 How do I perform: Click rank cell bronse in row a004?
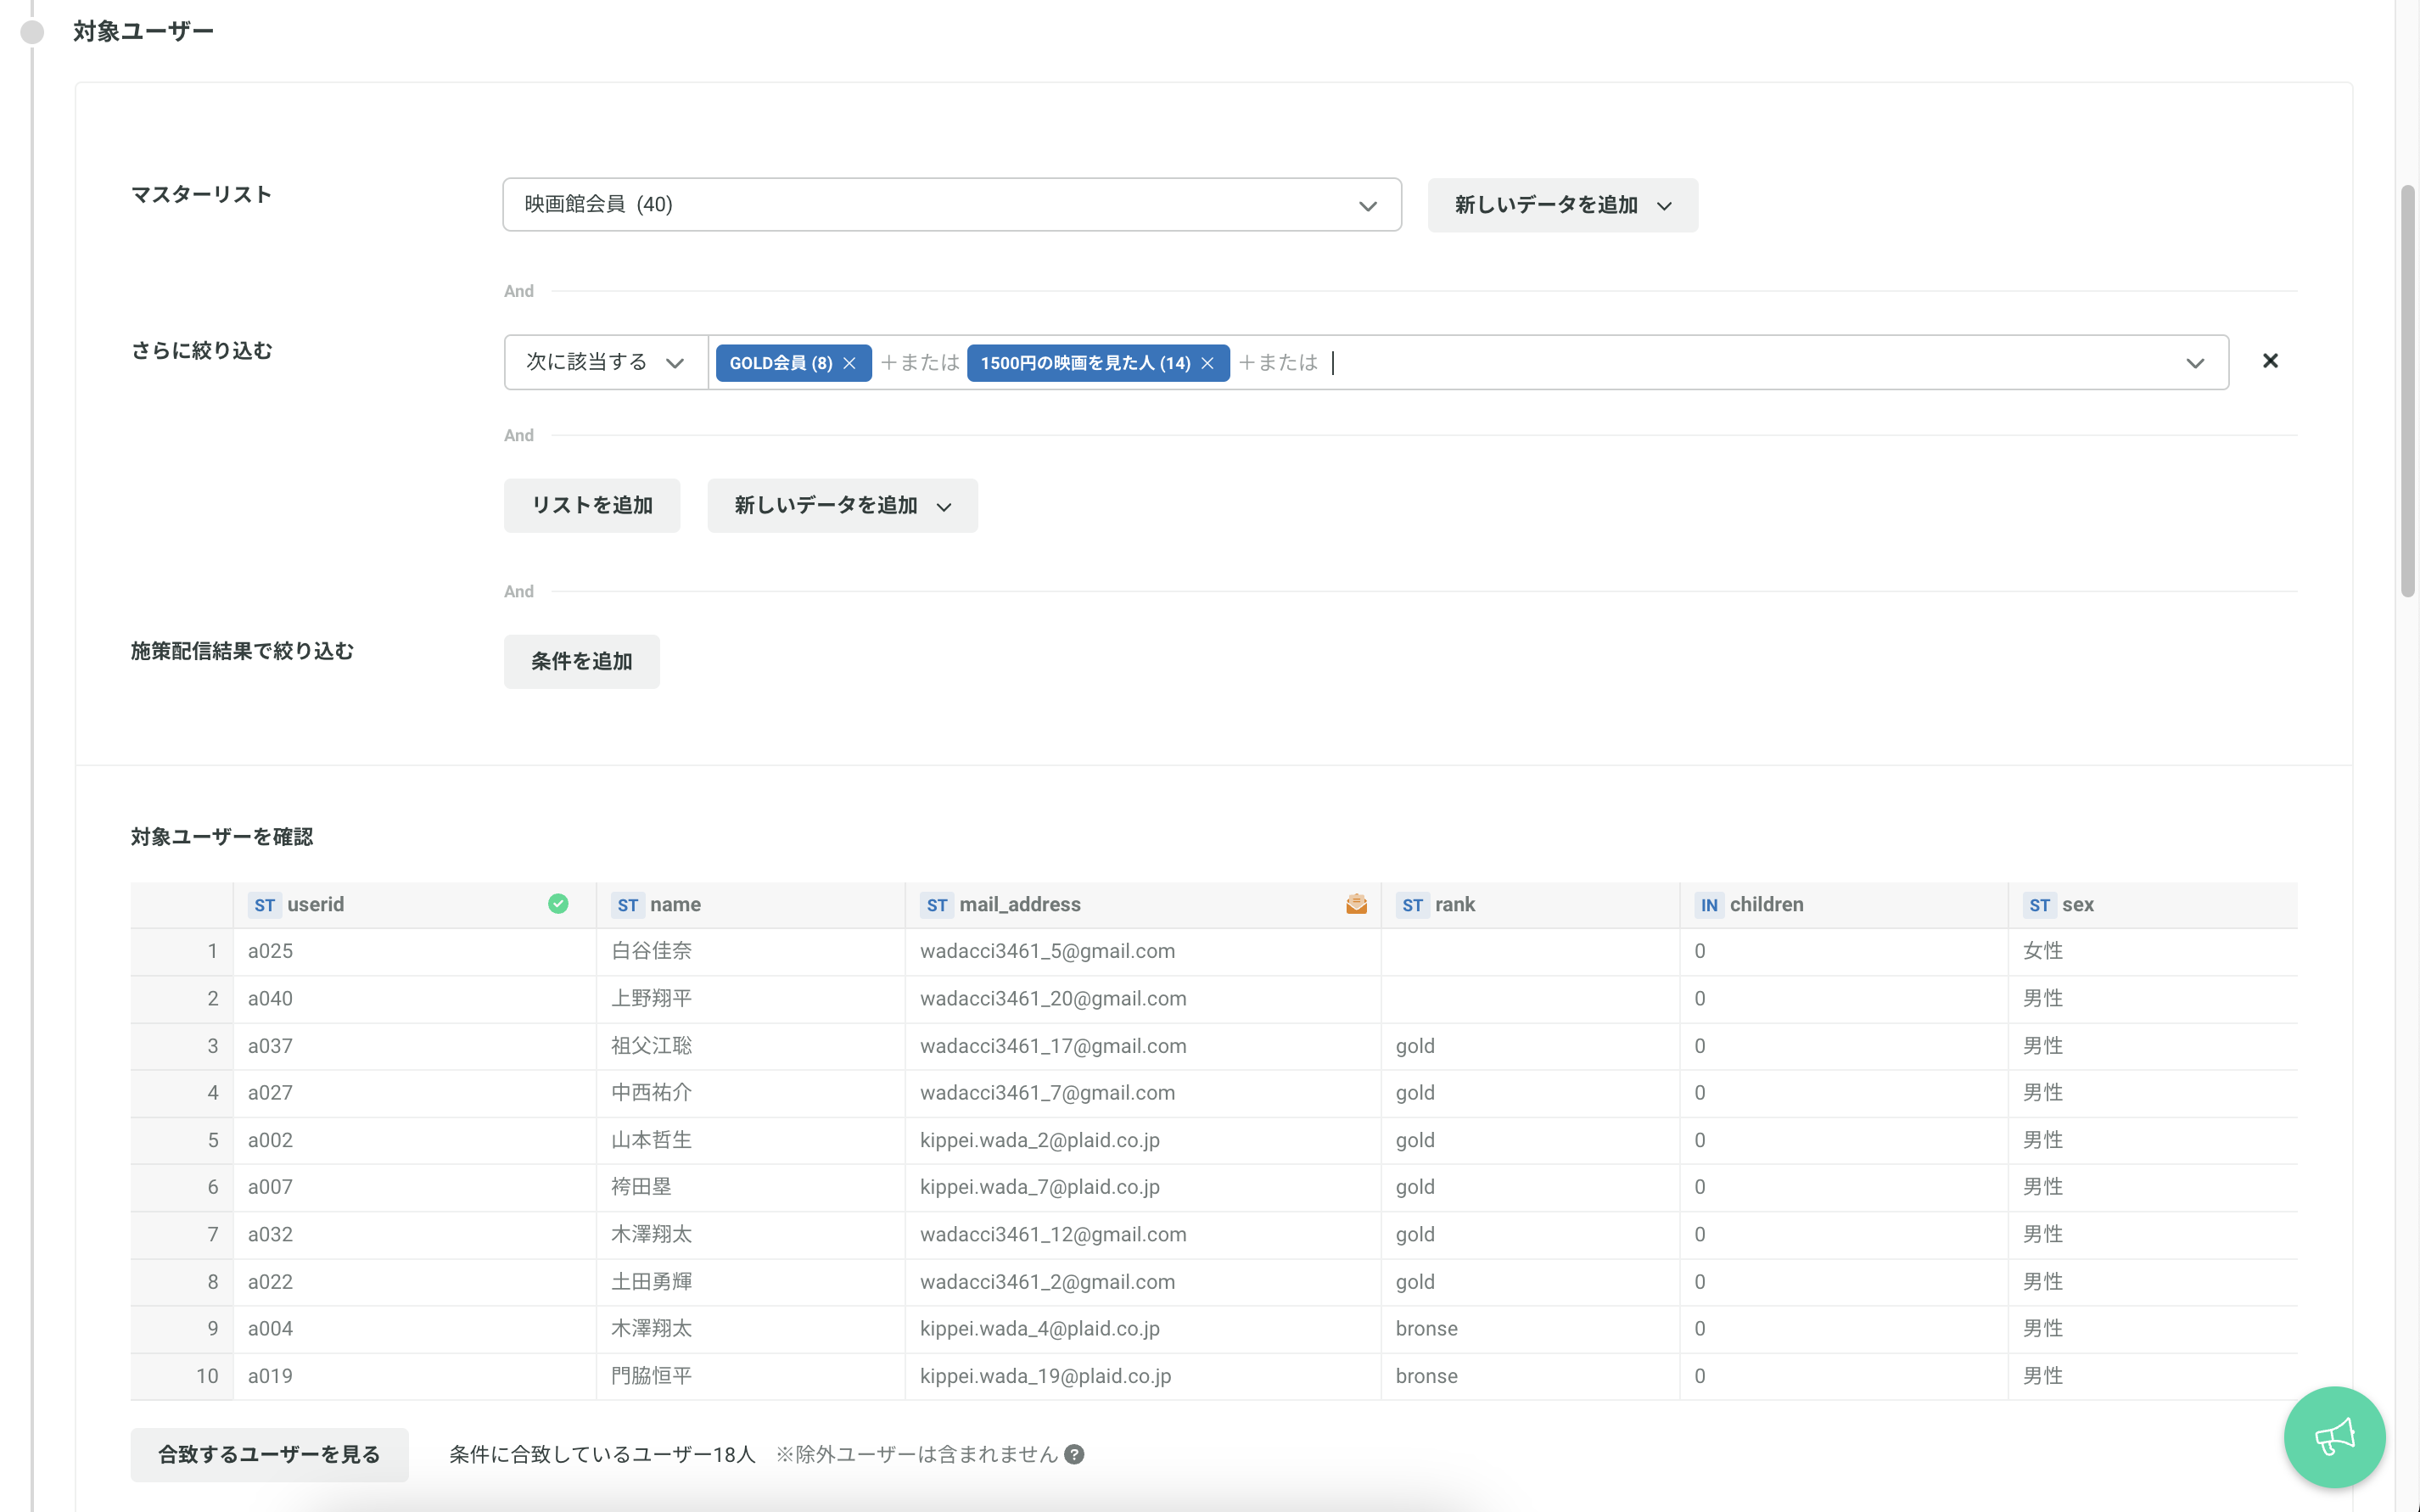coord(1530,1329)
